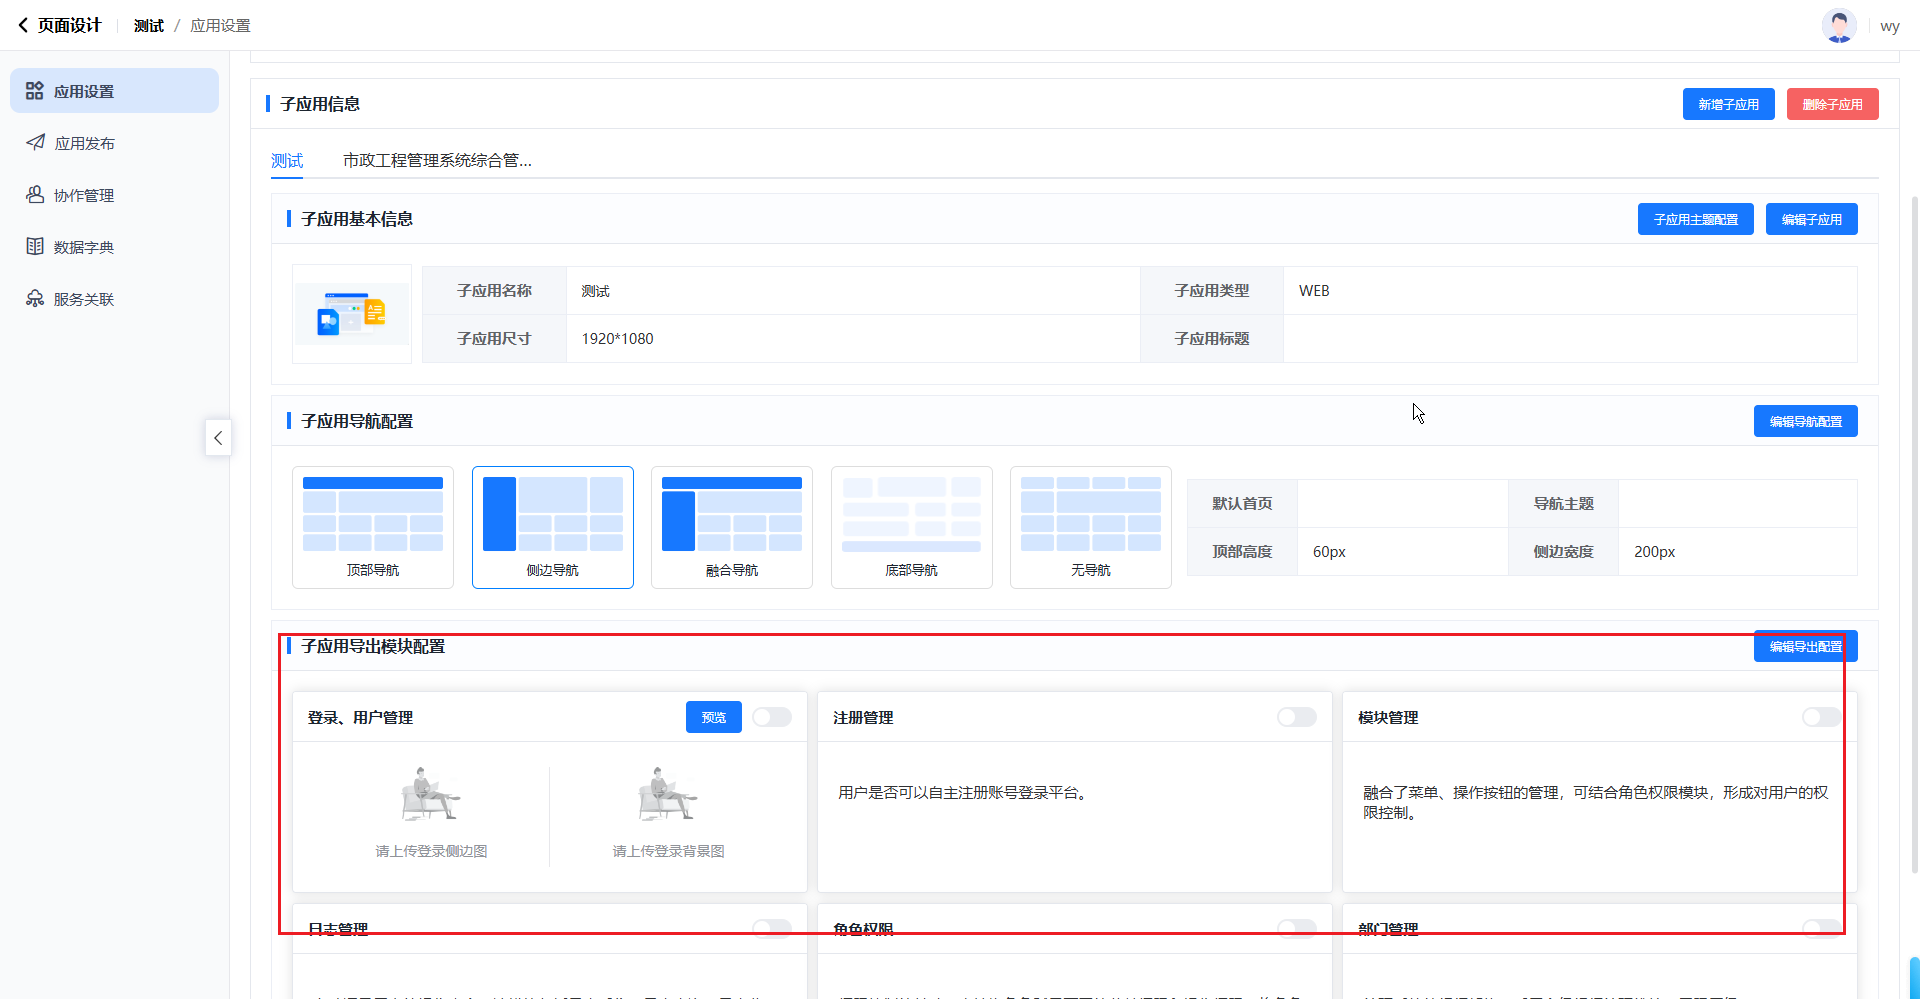
Task: Toggle the 登录、用户管理 switch
Action: click(771, 717)
